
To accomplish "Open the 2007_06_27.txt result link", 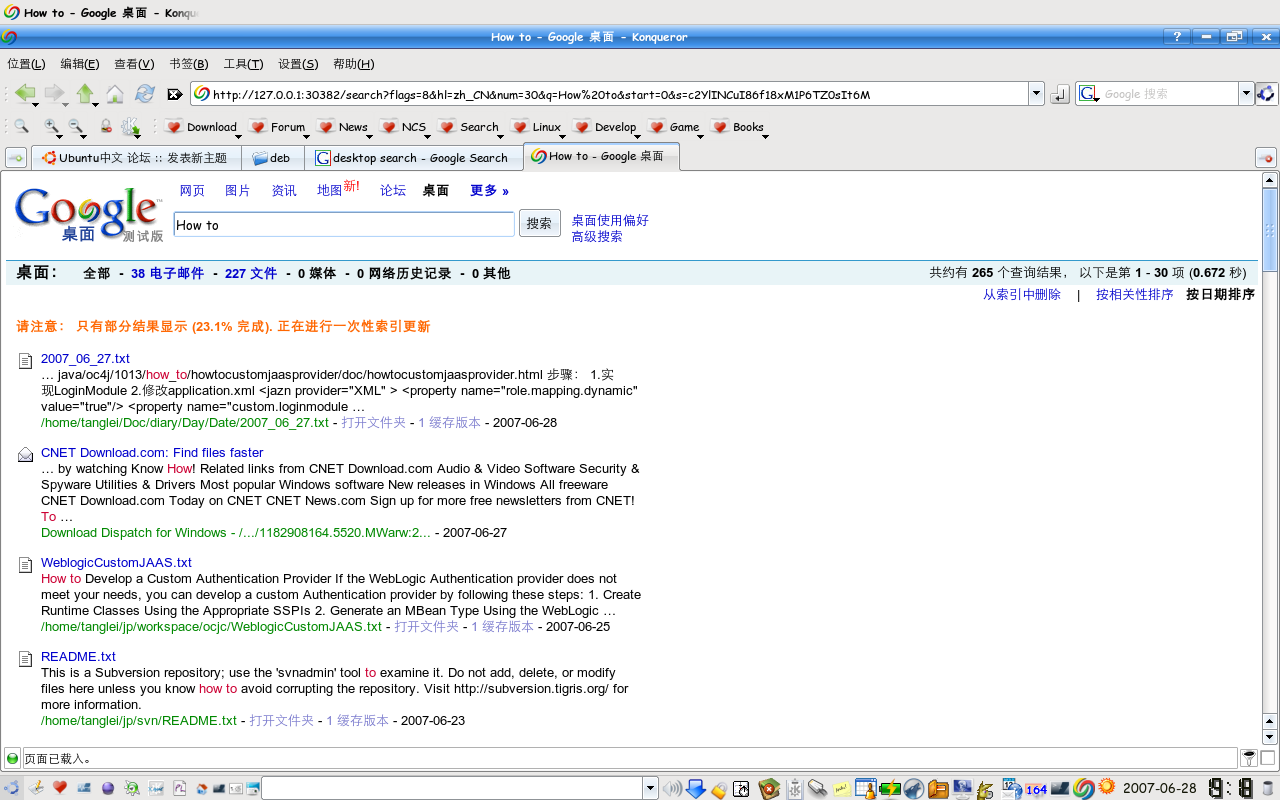I will pos(85,359).
